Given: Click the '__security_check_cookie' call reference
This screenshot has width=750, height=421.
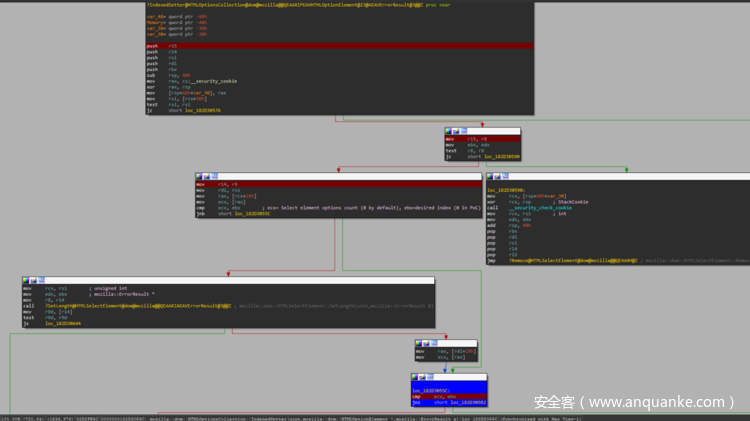Looking at the screenshot, I should [529, 208].
